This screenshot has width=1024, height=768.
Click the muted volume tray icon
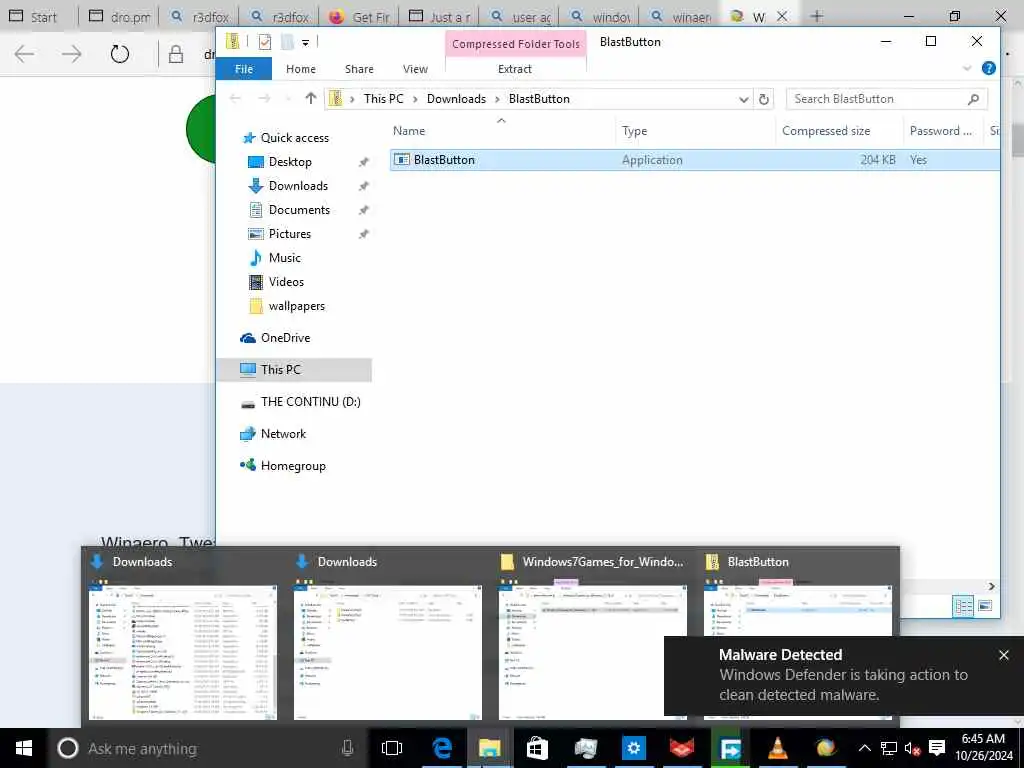(912, 749)
